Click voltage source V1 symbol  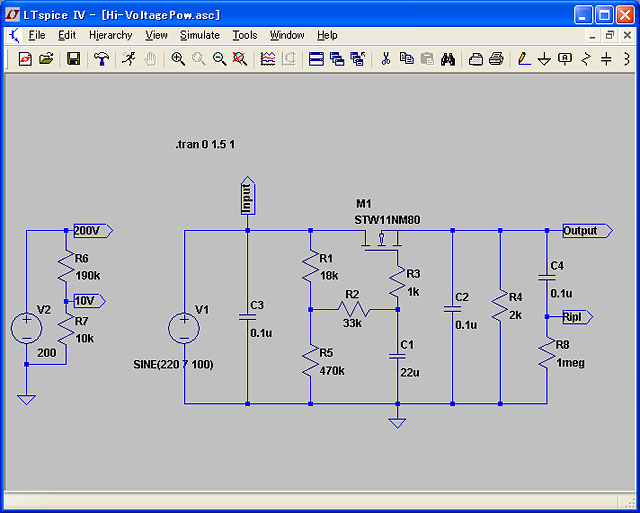pos(184,328)
